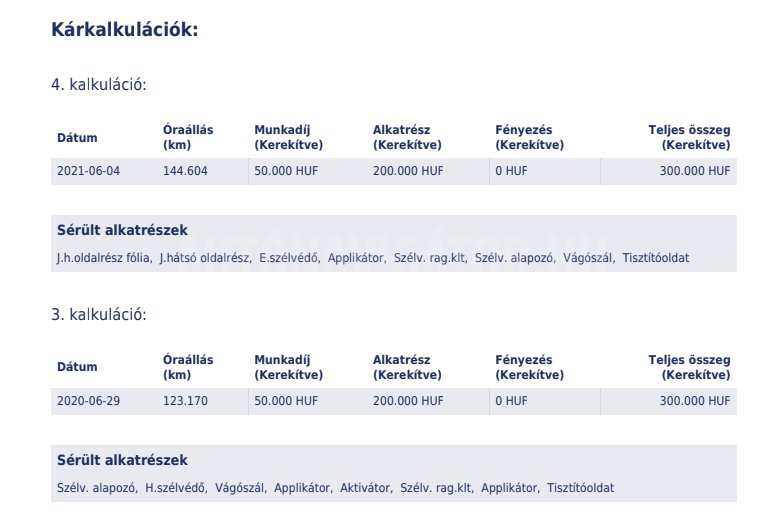Click the 123.170 odometer value
This screenshot has width=782, height=522.
(185, 401)
